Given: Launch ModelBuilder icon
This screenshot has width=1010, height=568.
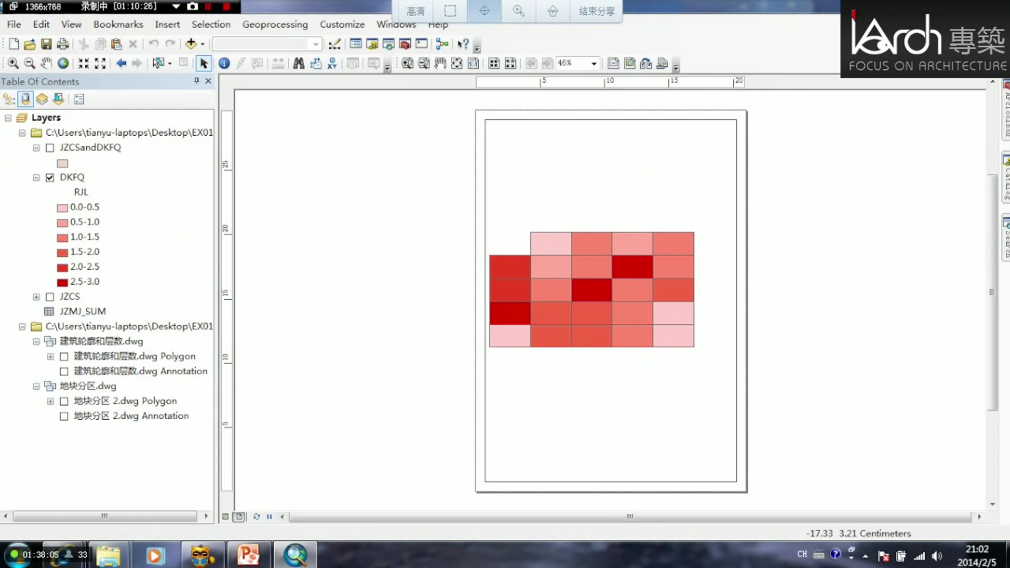Looking at the screenshot, I should [442, 44].
